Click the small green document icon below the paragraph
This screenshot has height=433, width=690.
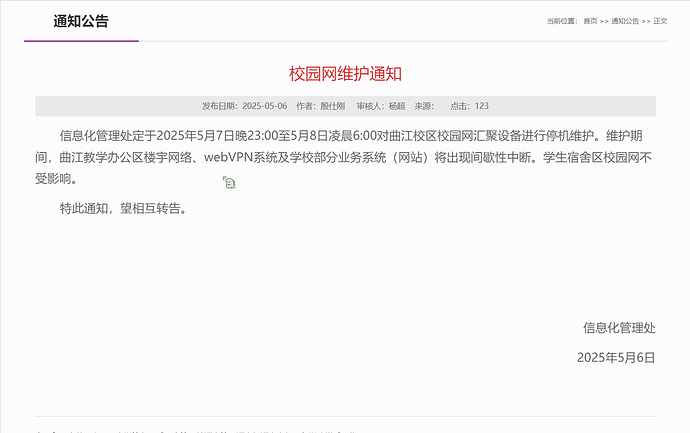pos(229,183)
